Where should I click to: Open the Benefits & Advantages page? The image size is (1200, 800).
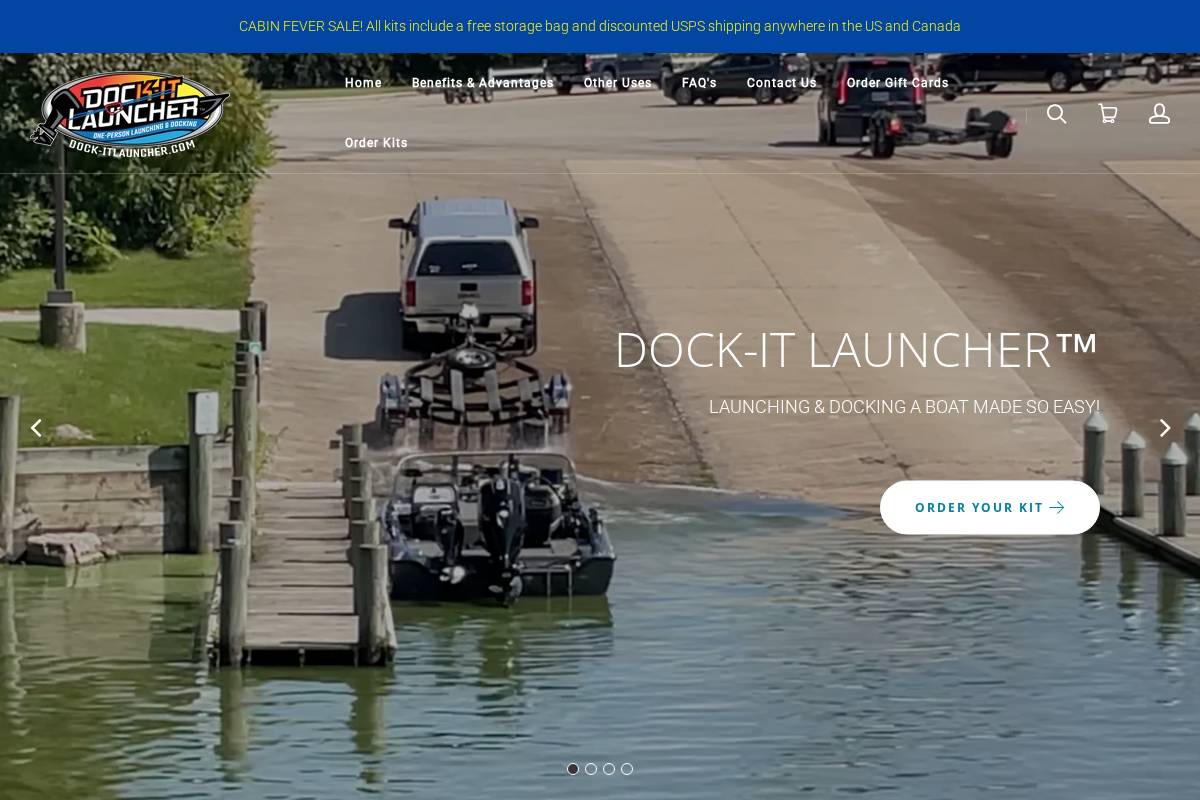pos(482,83)
